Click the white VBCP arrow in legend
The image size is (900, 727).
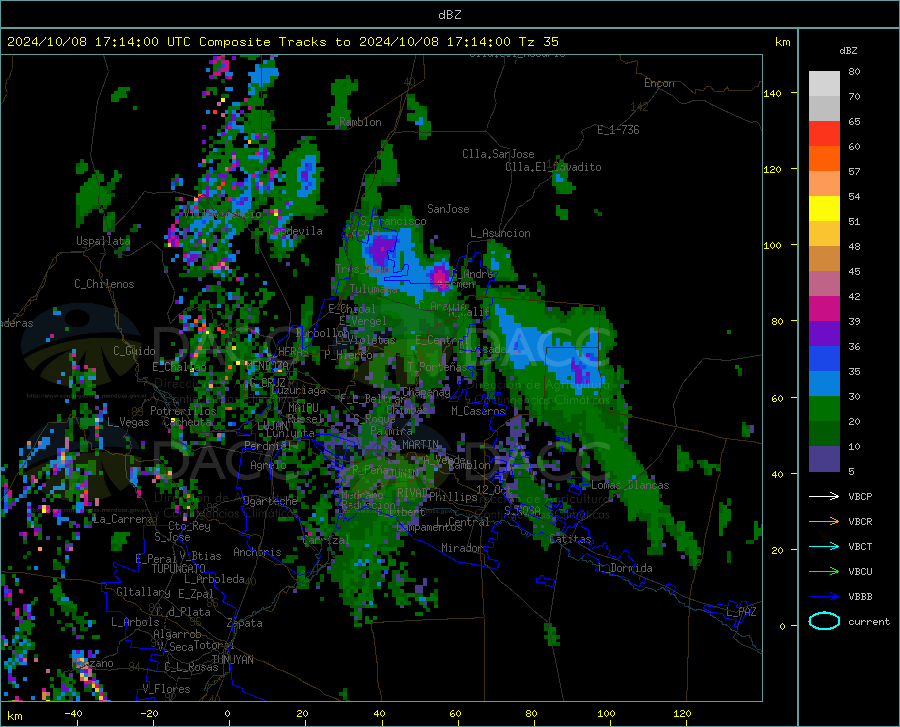(824, 496)
